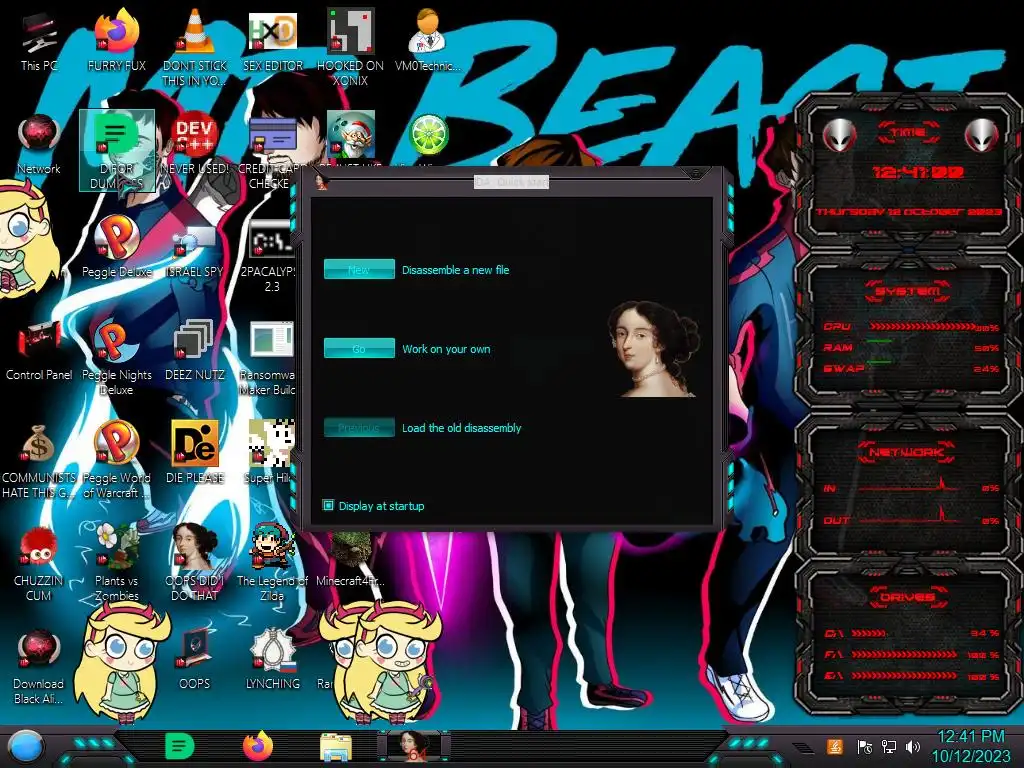Open the CHUZZIN CUM desktop icon
Image resolution: width=1024 pixels, height=768 pixels.
click(x=39, y=564)
